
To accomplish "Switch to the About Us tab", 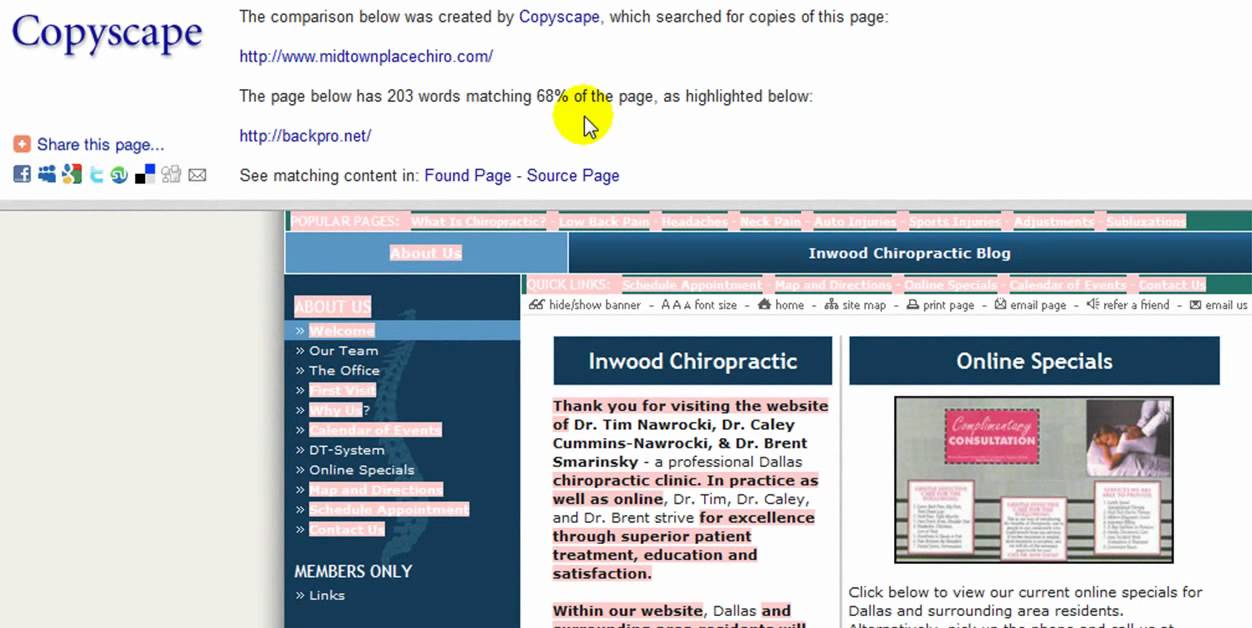I will click(426, 253).
